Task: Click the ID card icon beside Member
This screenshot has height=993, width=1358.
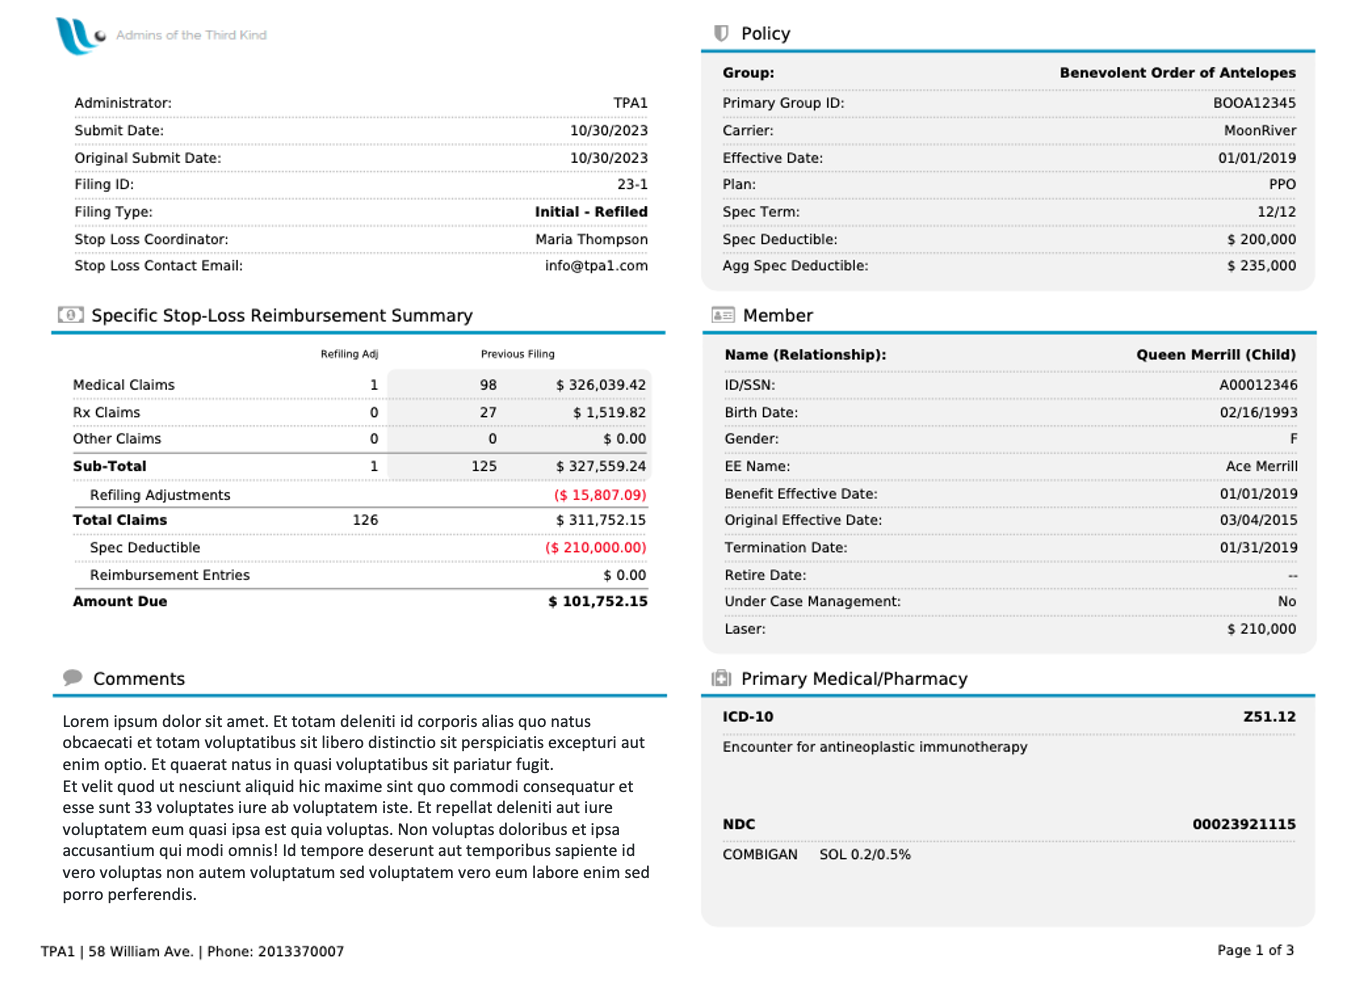Action: tap(723, 315)
